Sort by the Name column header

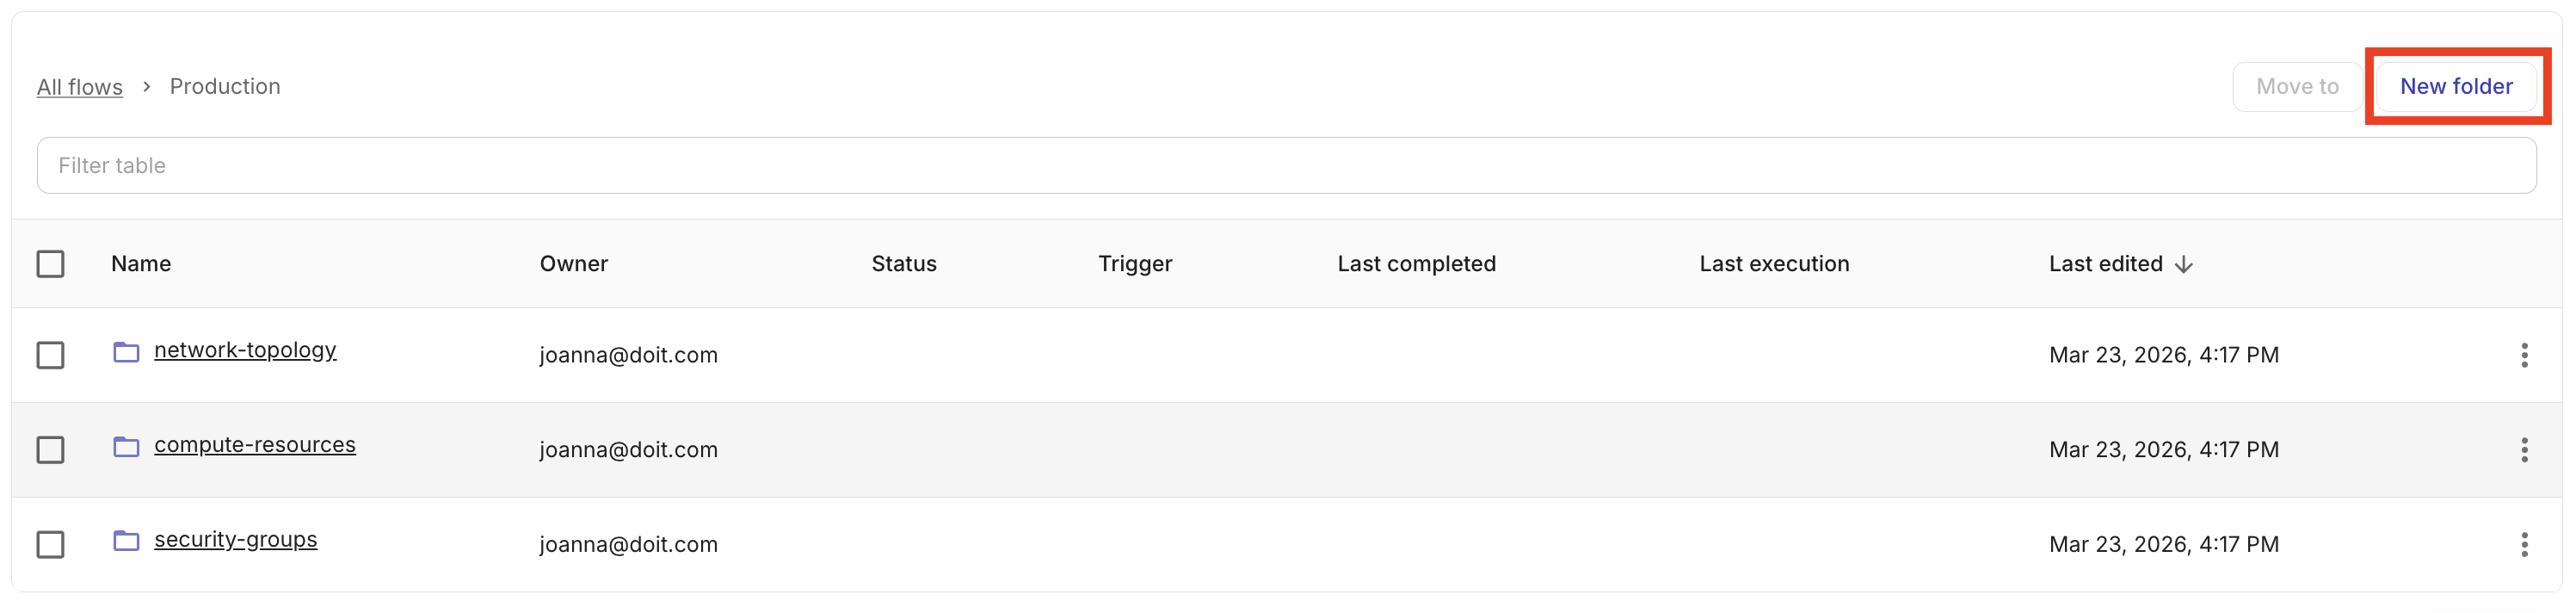141,264
